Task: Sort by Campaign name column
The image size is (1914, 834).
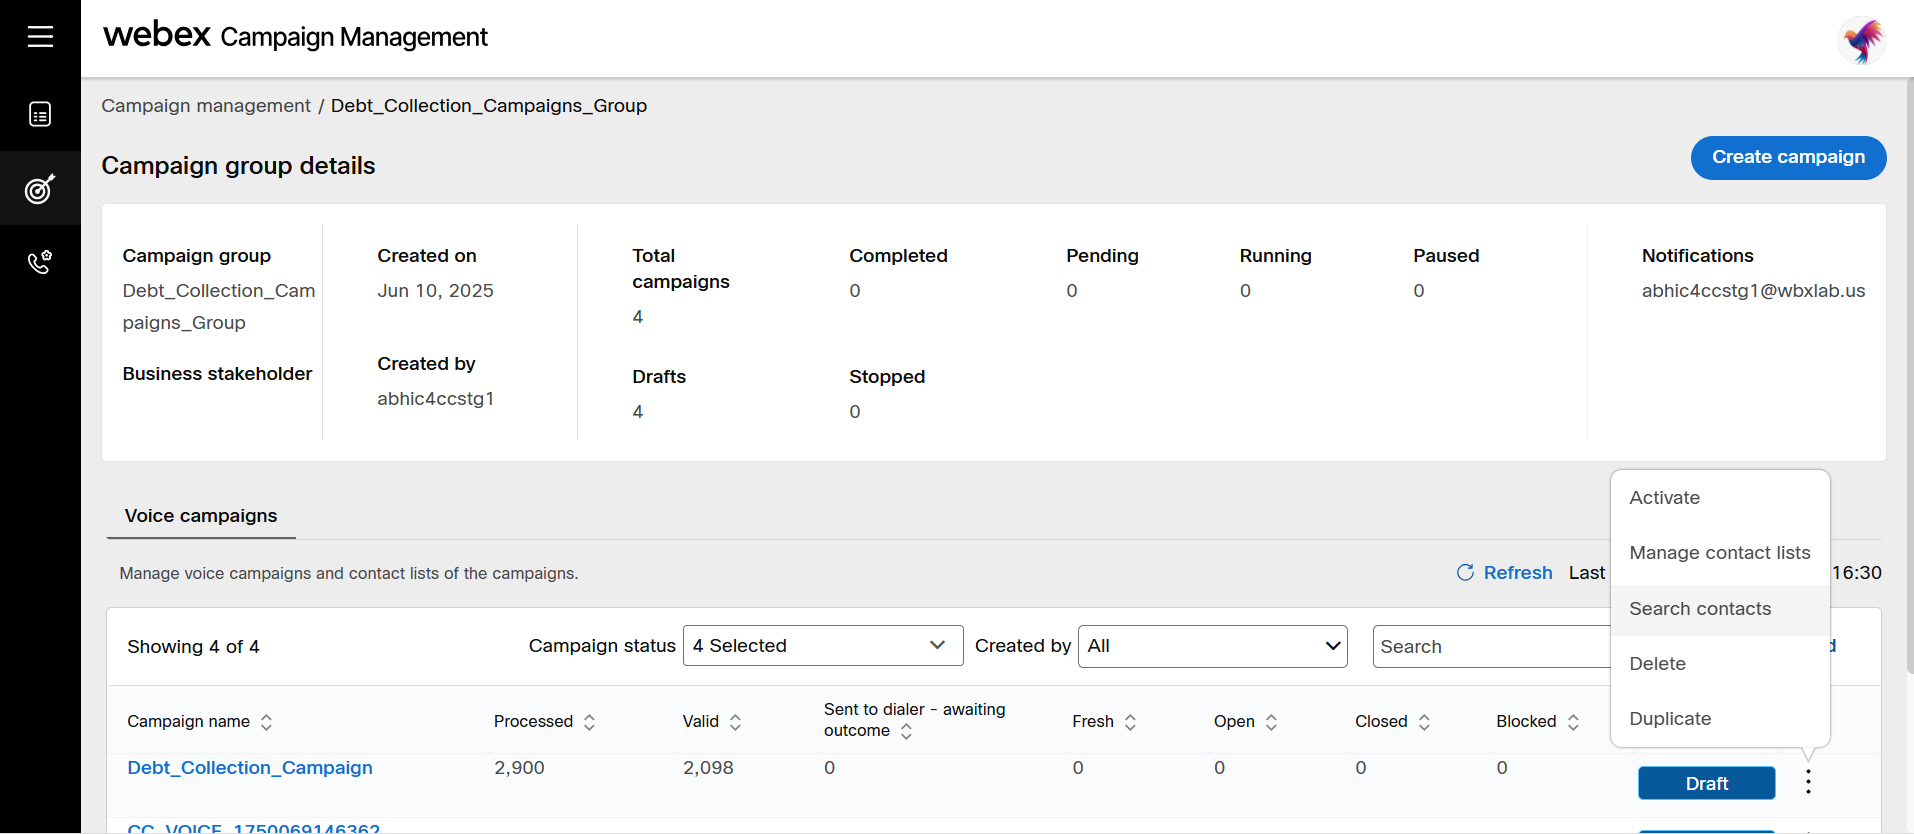Action: [266, 722]
